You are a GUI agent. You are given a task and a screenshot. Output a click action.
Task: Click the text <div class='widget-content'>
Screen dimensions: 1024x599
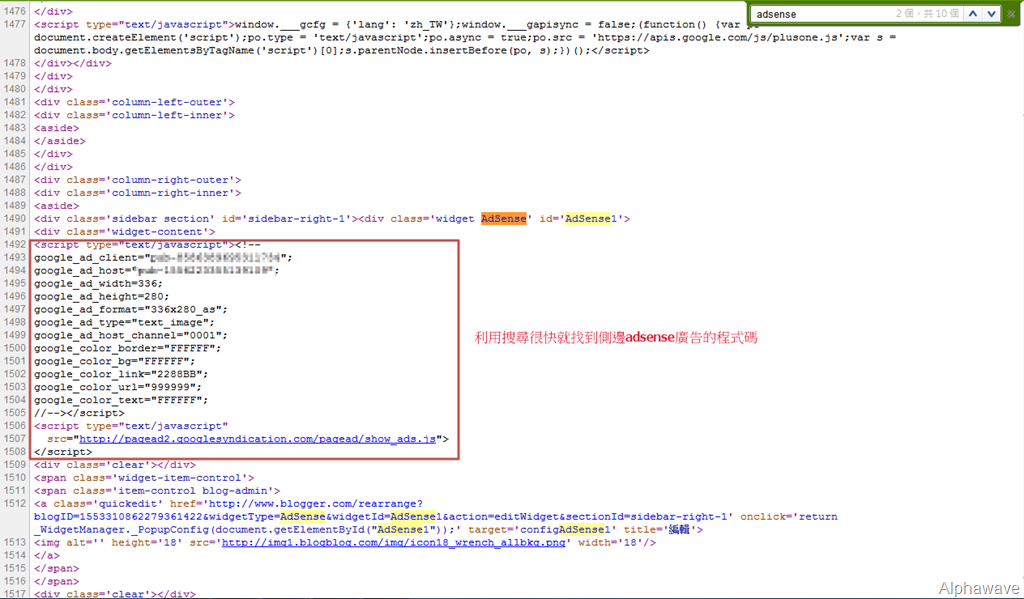click(125, 232)
